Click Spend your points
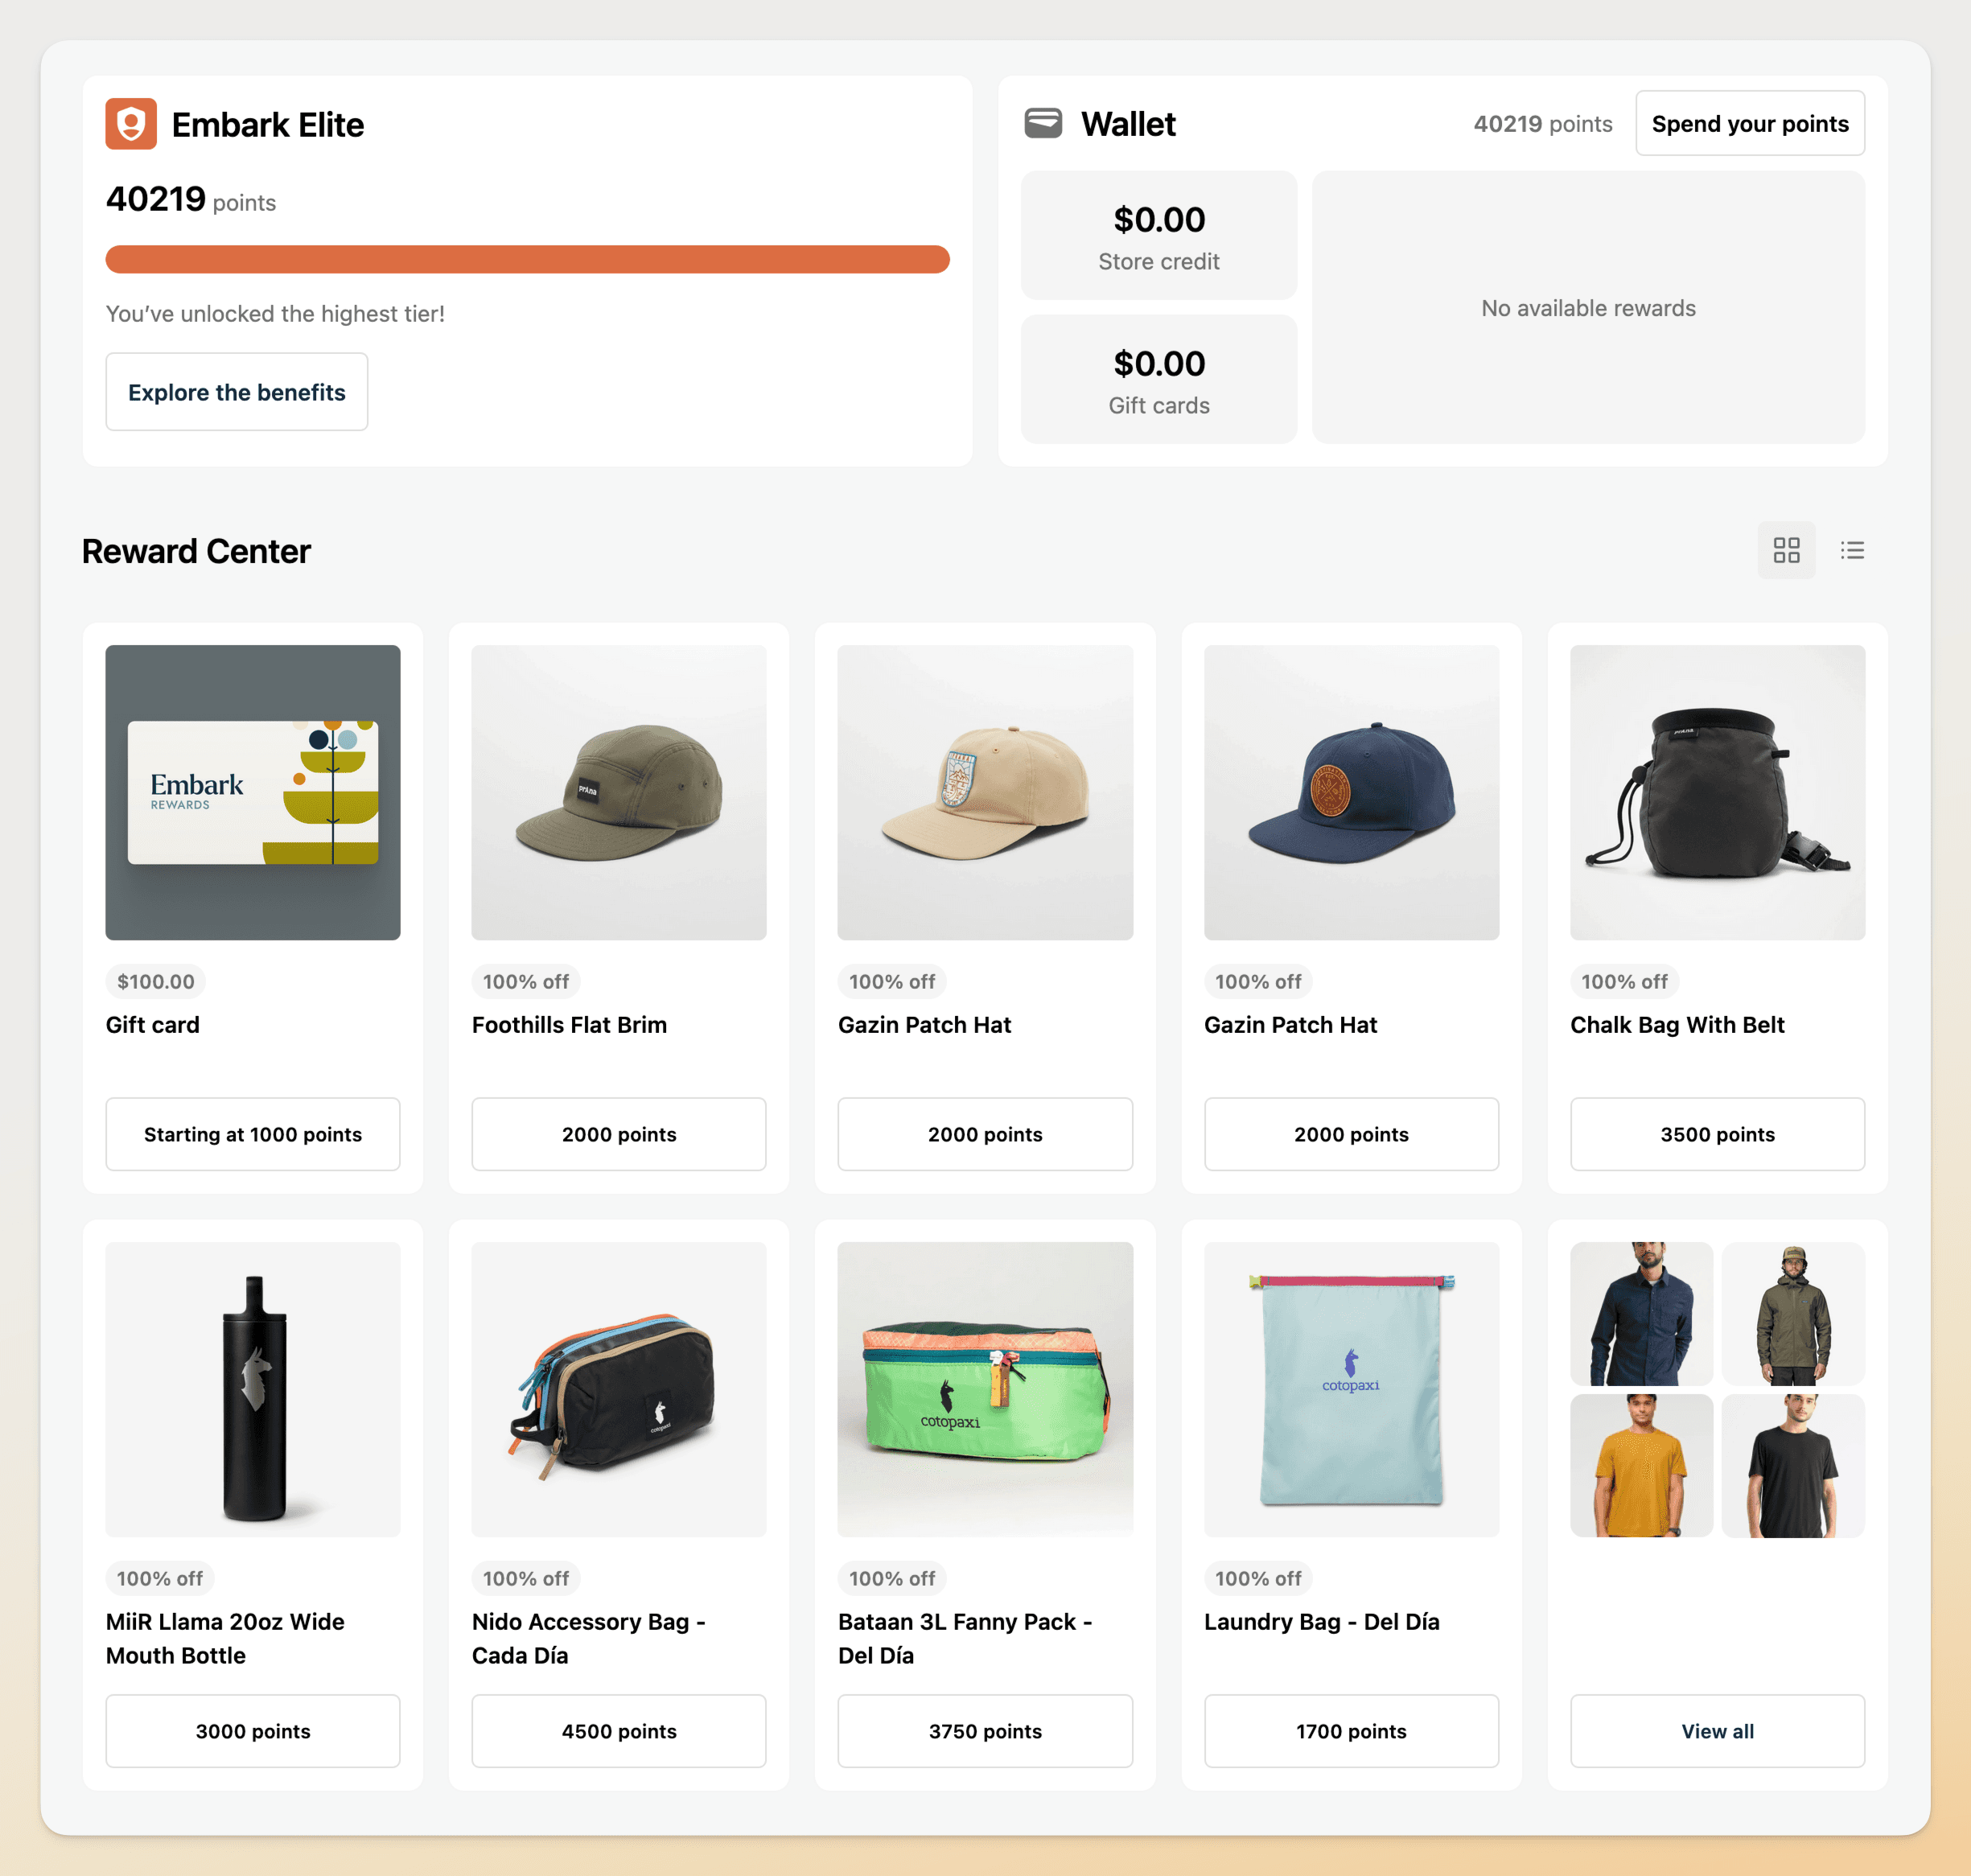1971x1876 pixels. [1749, 123]
